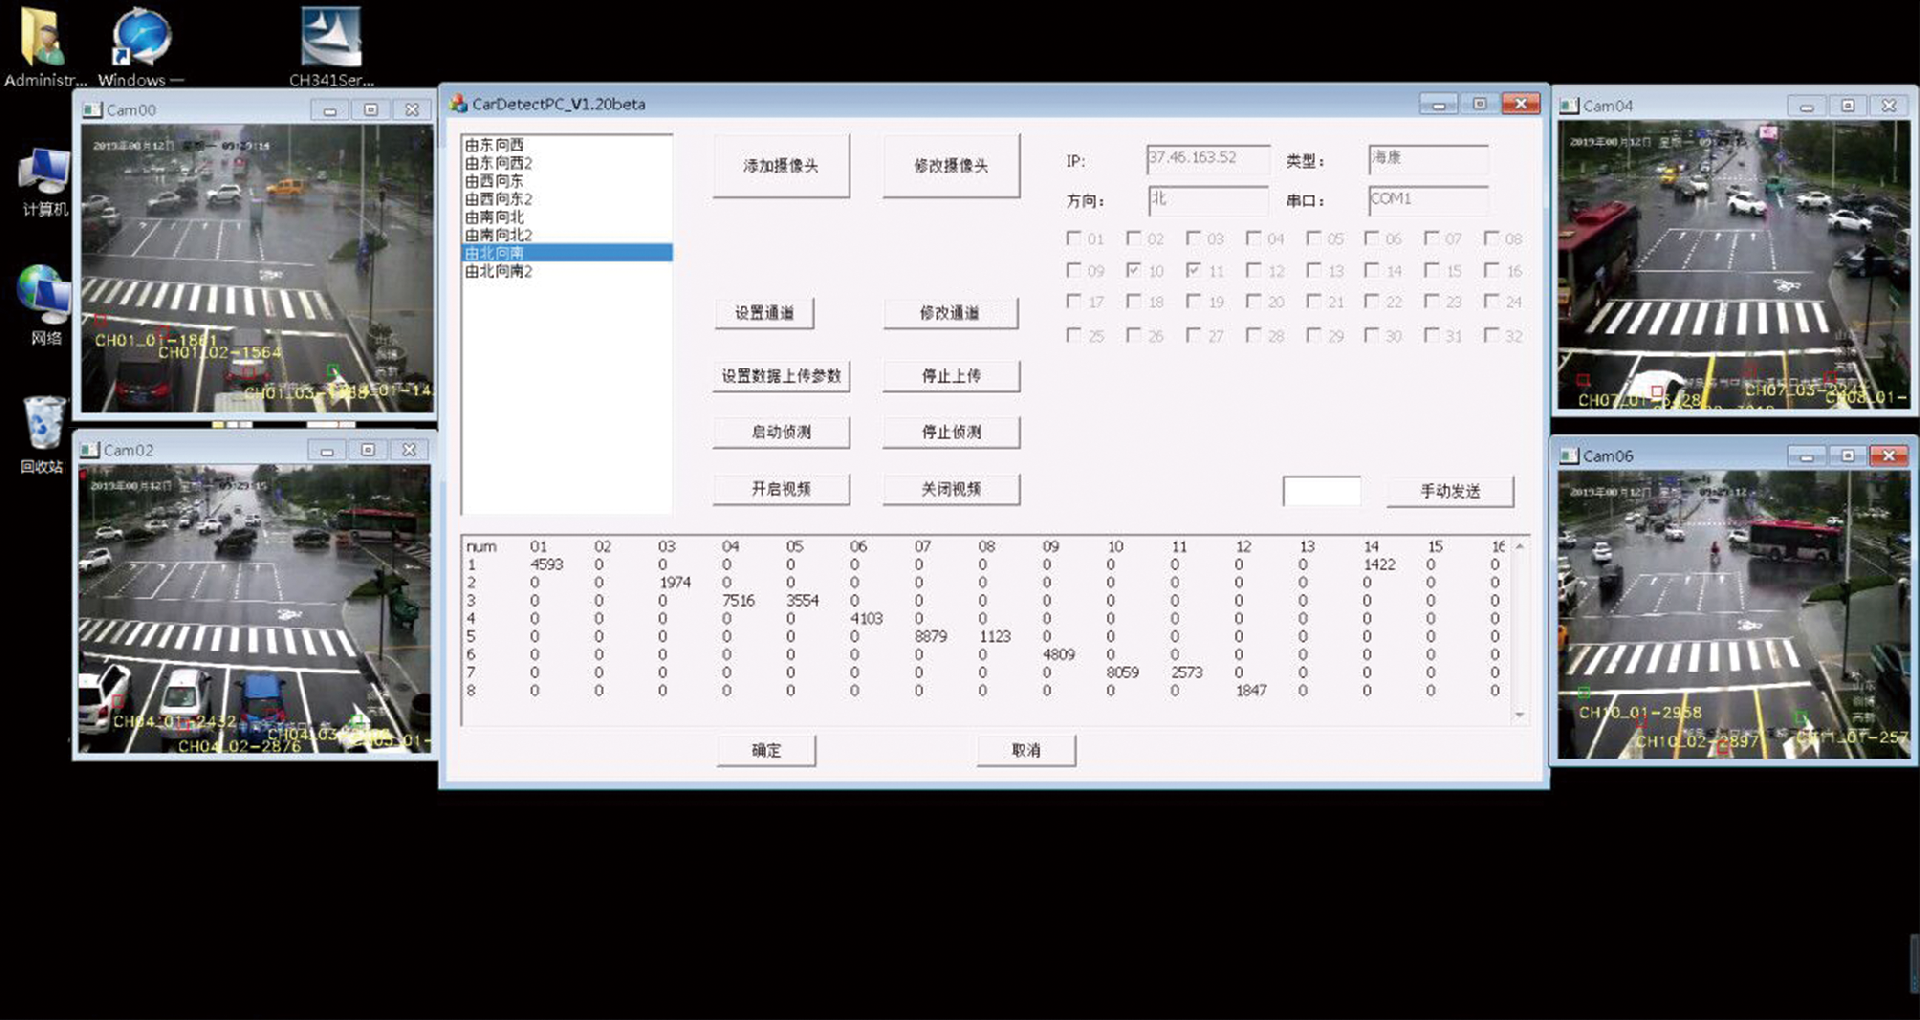This screenshot has height=1020, width=1920.
Task: Click the IP address input field
Action: [x=1206, y=159]
